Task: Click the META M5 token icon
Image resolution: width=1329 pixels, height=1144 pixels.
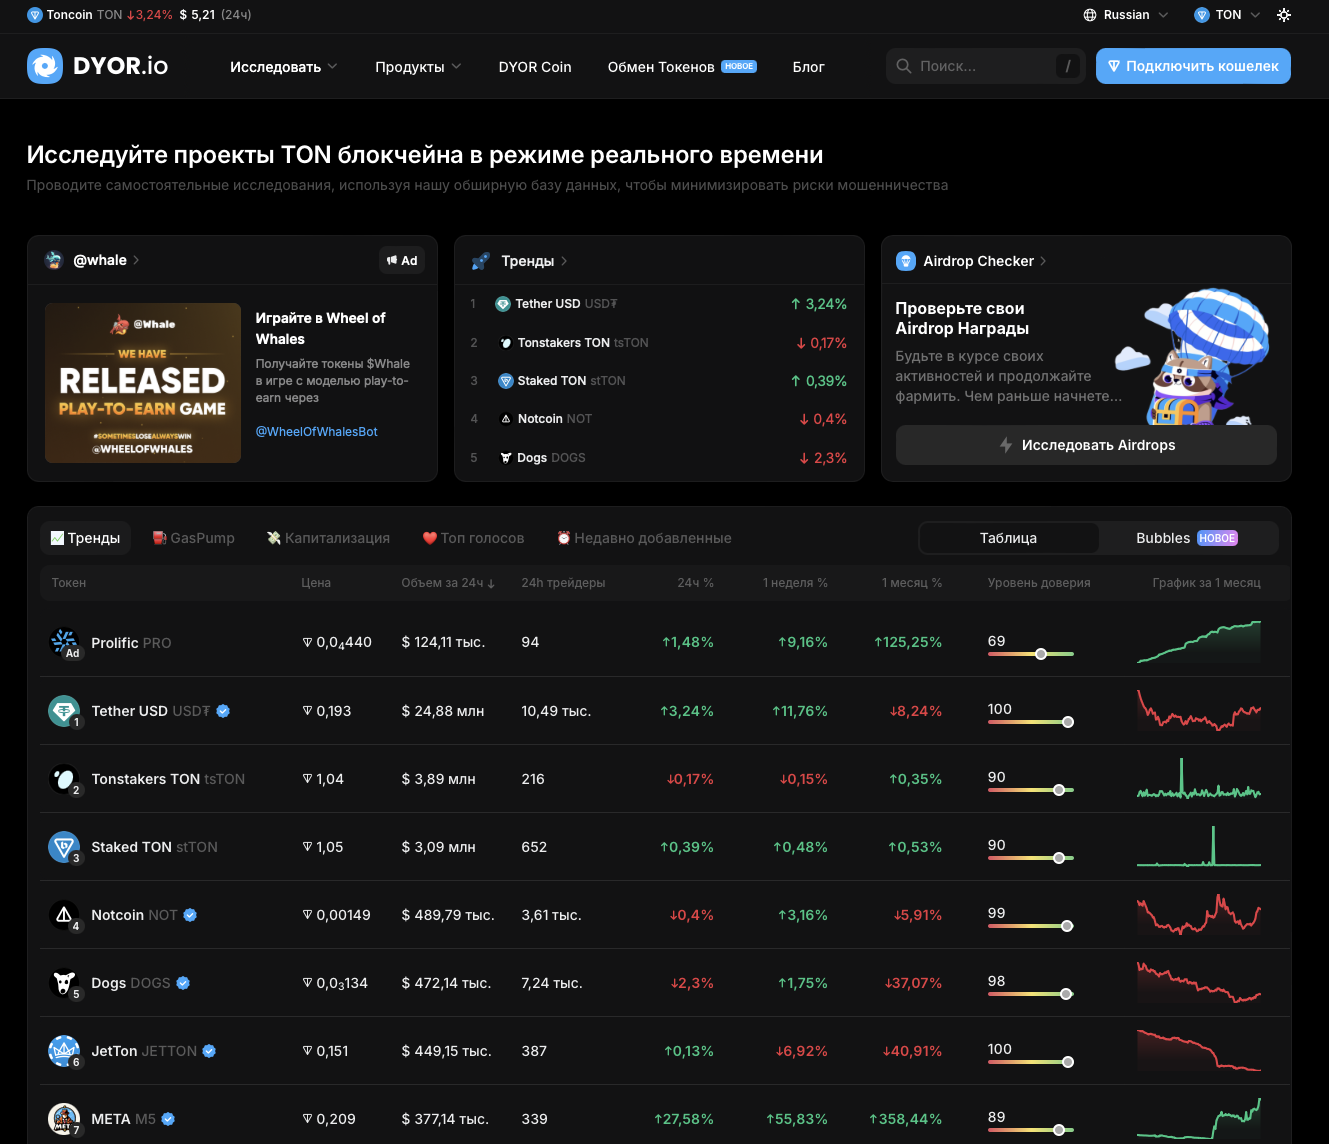Action: pos(64,1118)
